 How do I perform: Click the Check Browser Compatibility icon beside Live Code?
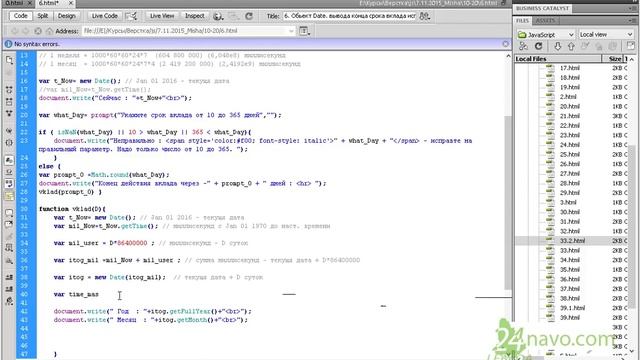point(131,16)
